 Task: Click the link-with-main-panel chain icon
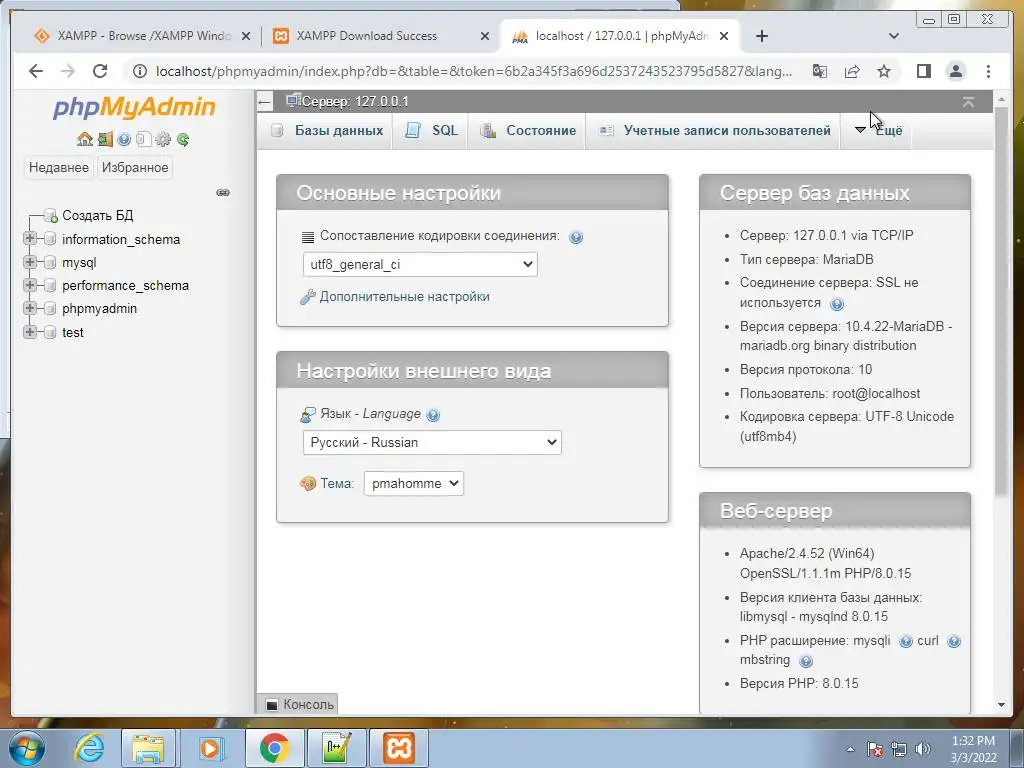[223, 193]
